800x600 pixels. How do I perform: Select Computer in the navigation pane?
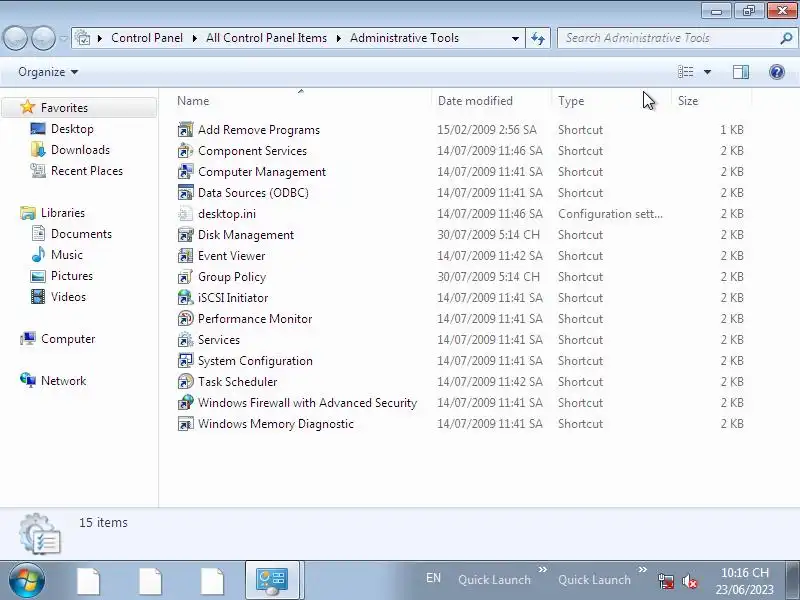[68, 339]
